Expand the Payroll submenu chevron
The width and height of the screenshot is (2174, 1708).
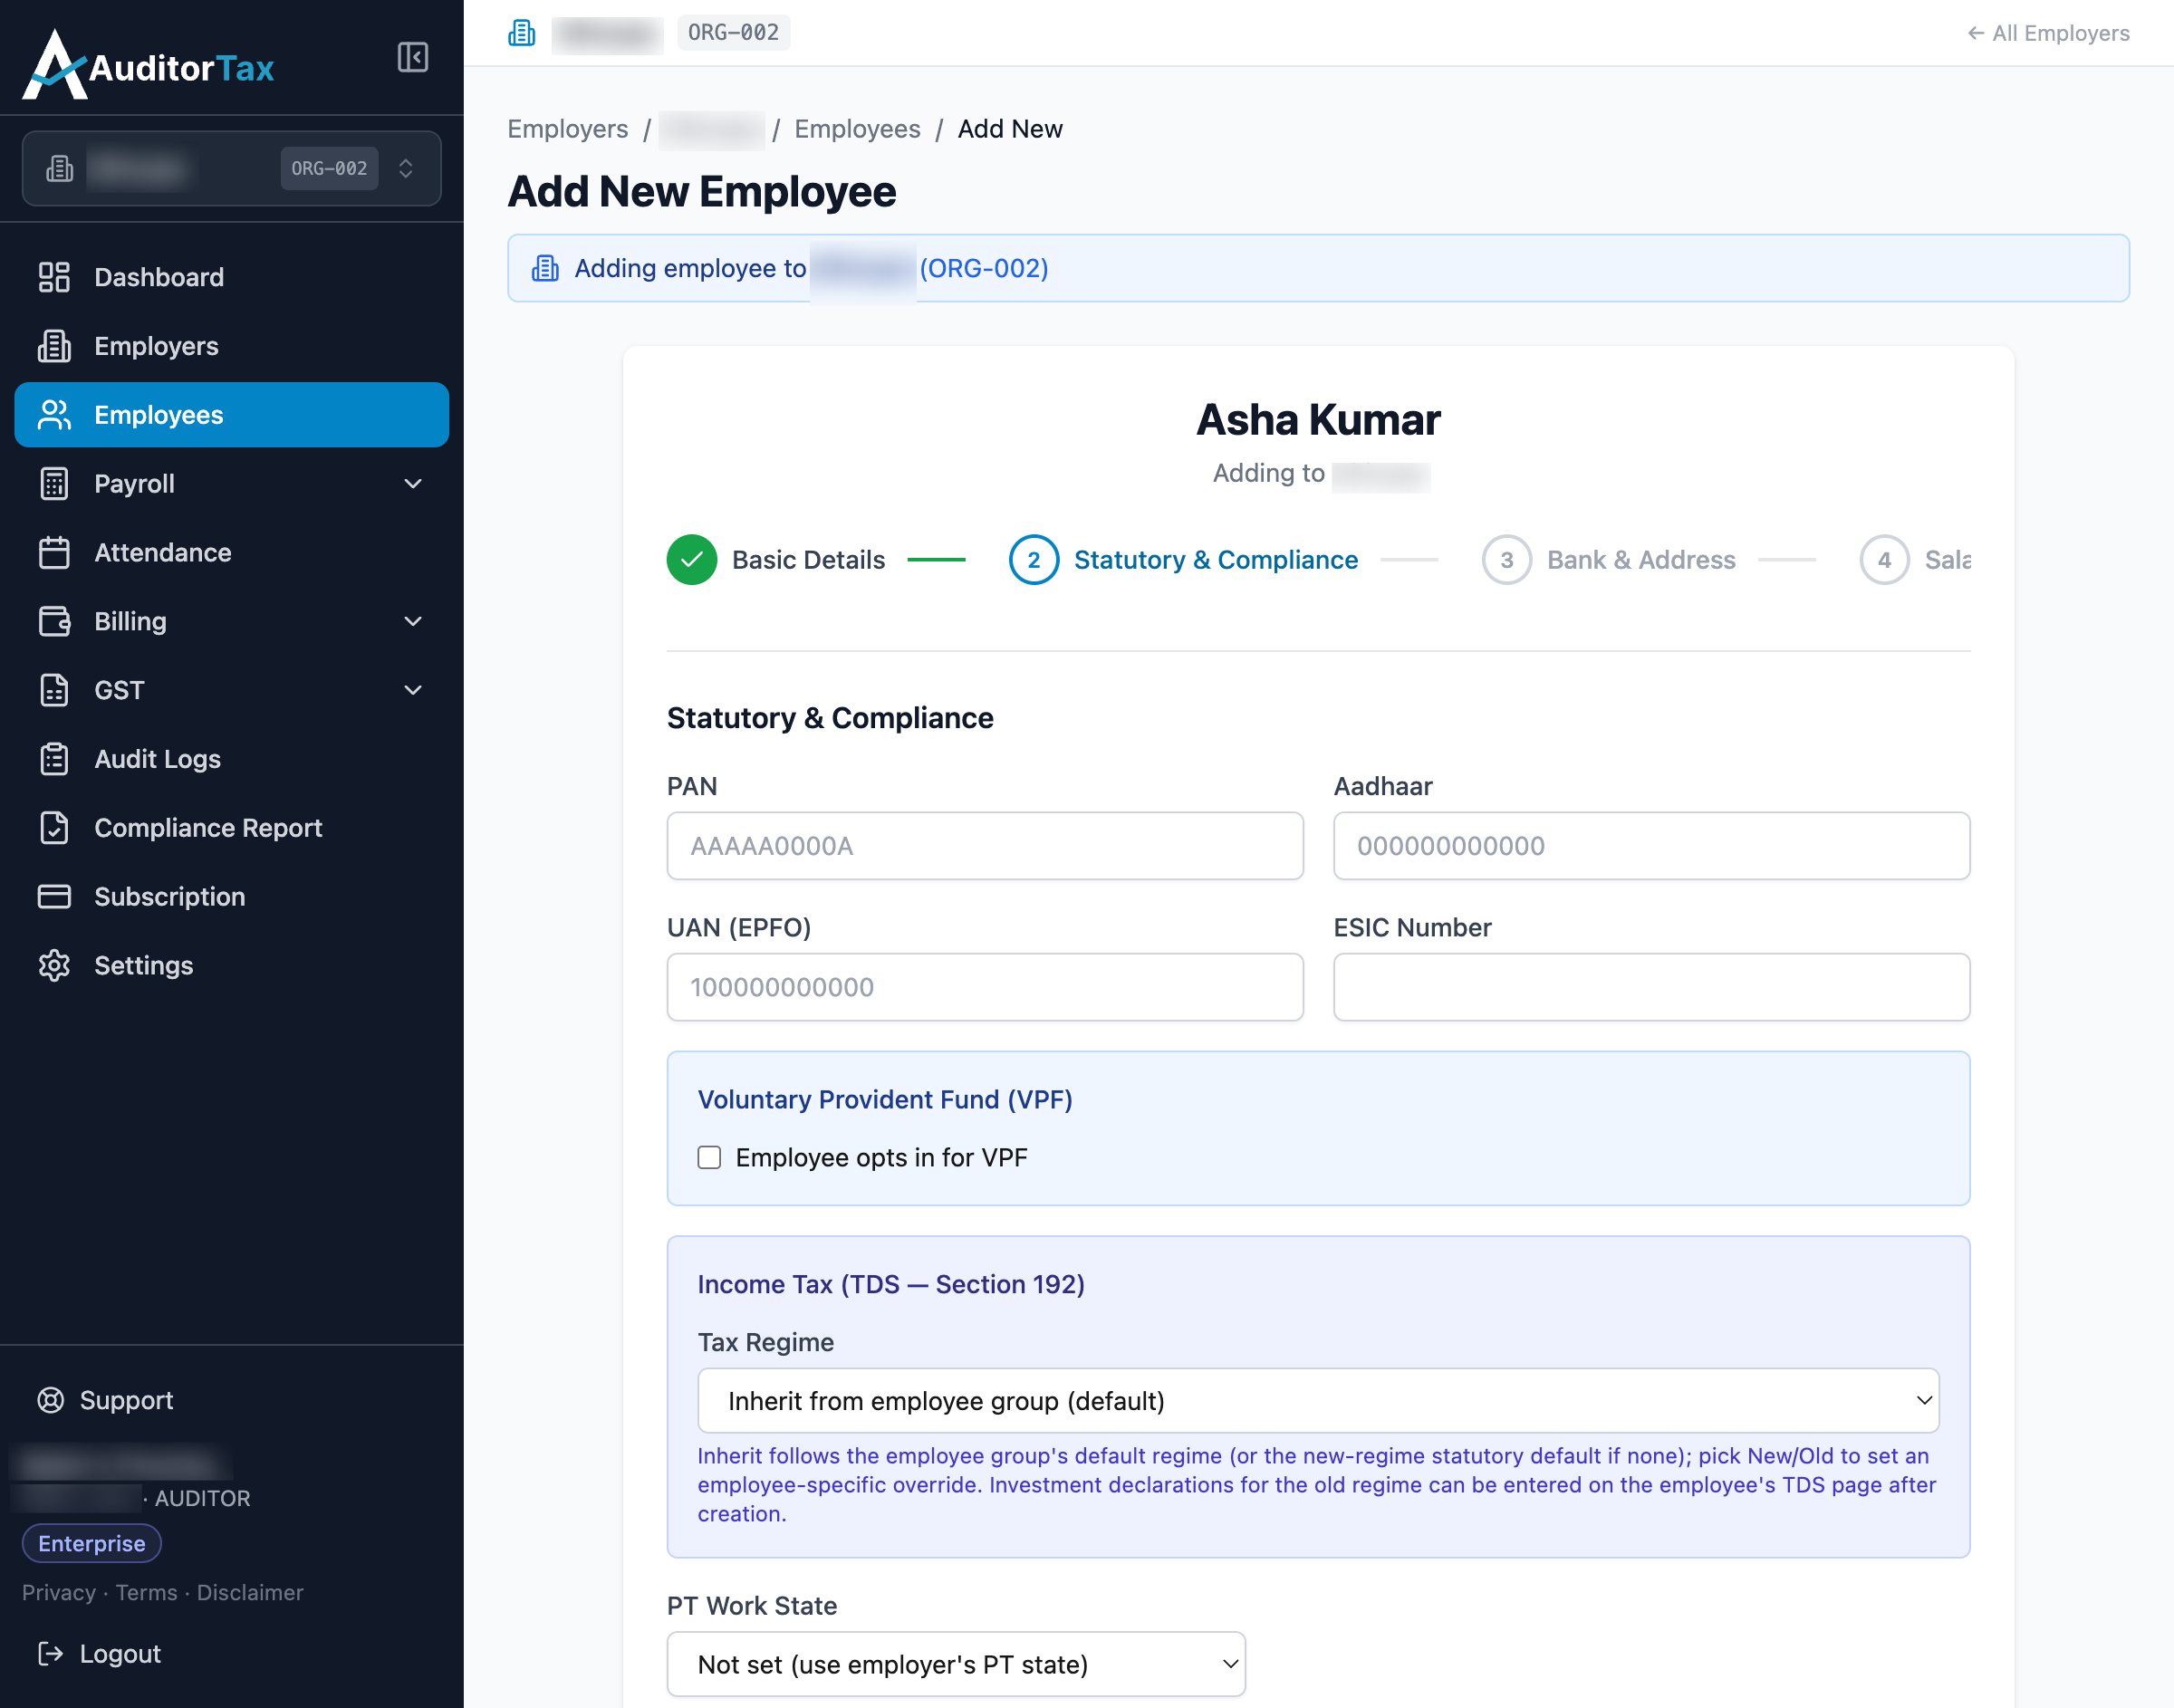pyautogui.click(x=413, y=484)
